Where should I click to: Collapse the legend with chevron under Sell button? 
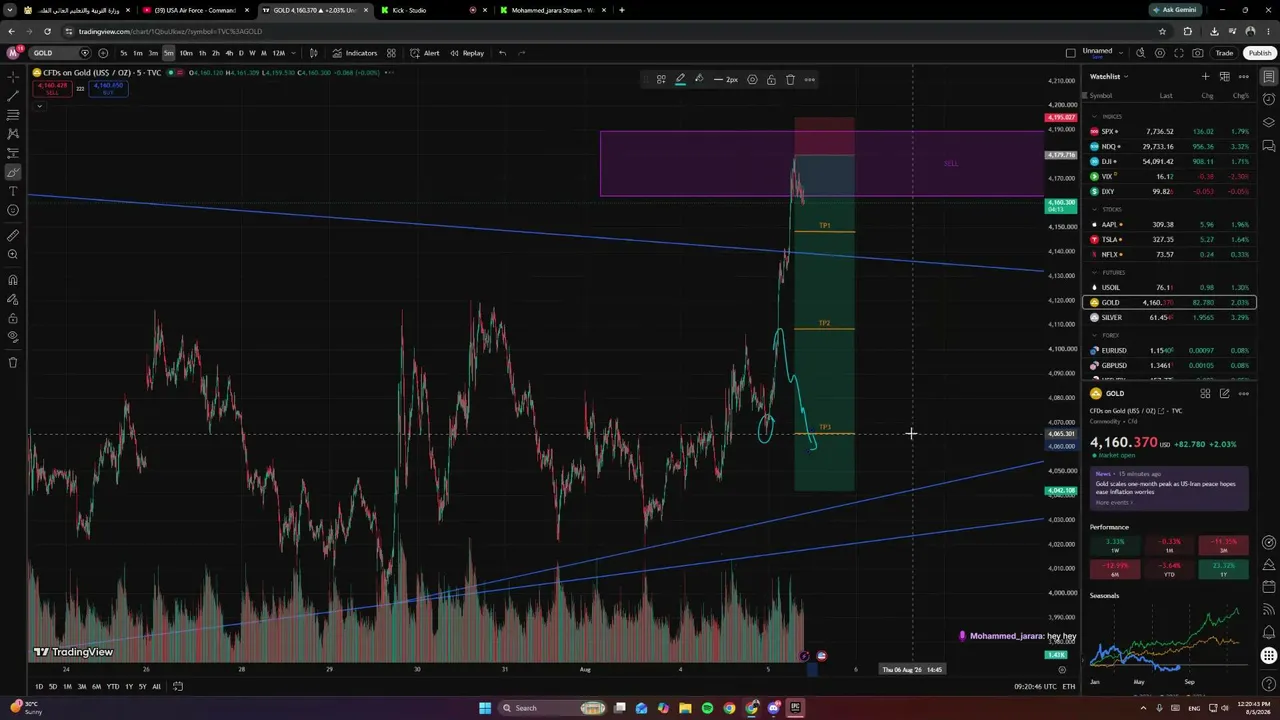point(39,104)
